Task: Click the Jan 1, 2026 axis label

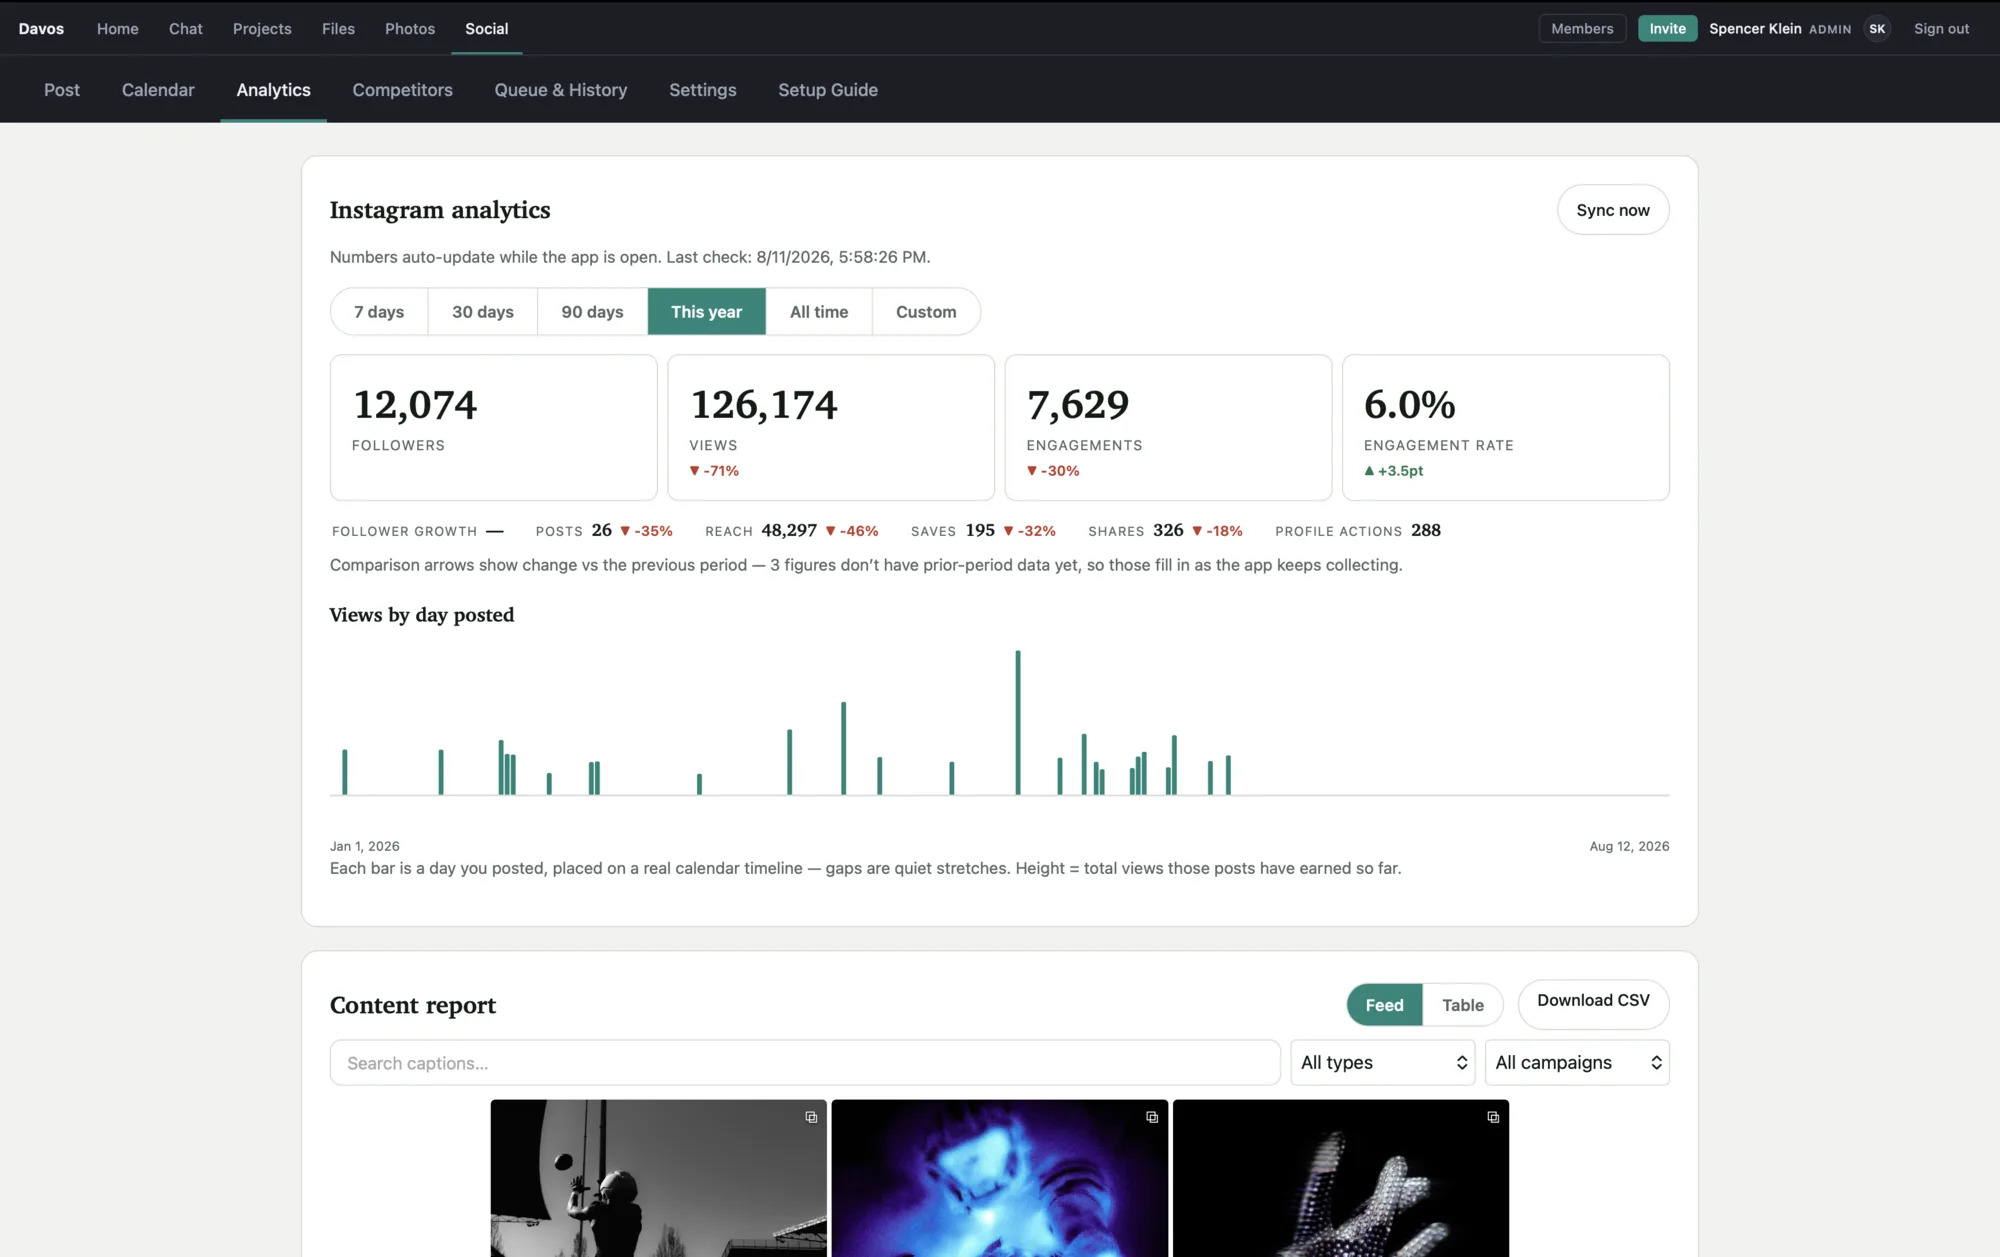Action: coord(365,846)
